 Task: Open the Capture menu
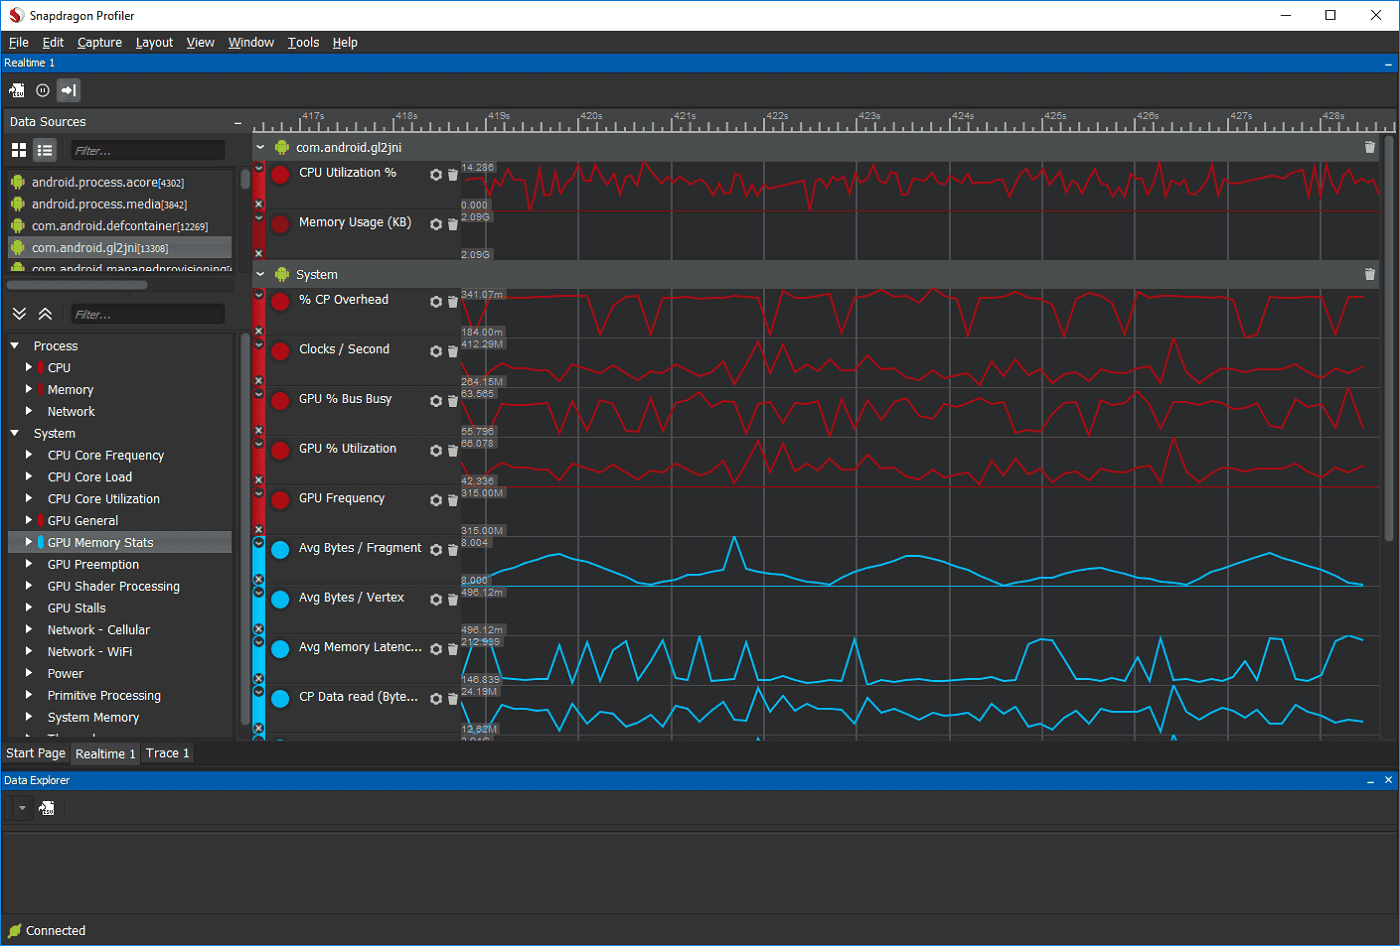[99, 42]
